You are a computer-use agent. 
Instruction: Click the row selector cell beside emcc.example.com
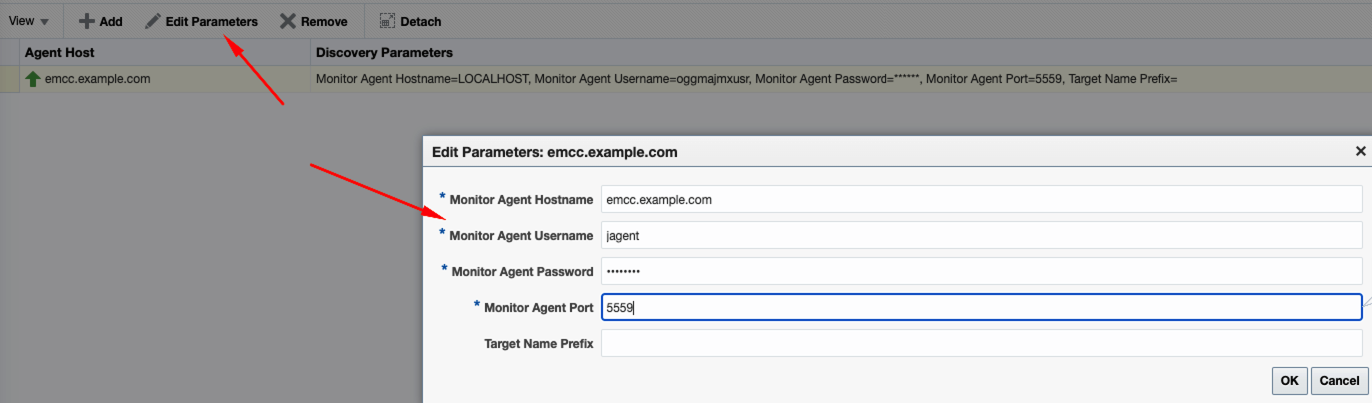click(x=9, y=79)
